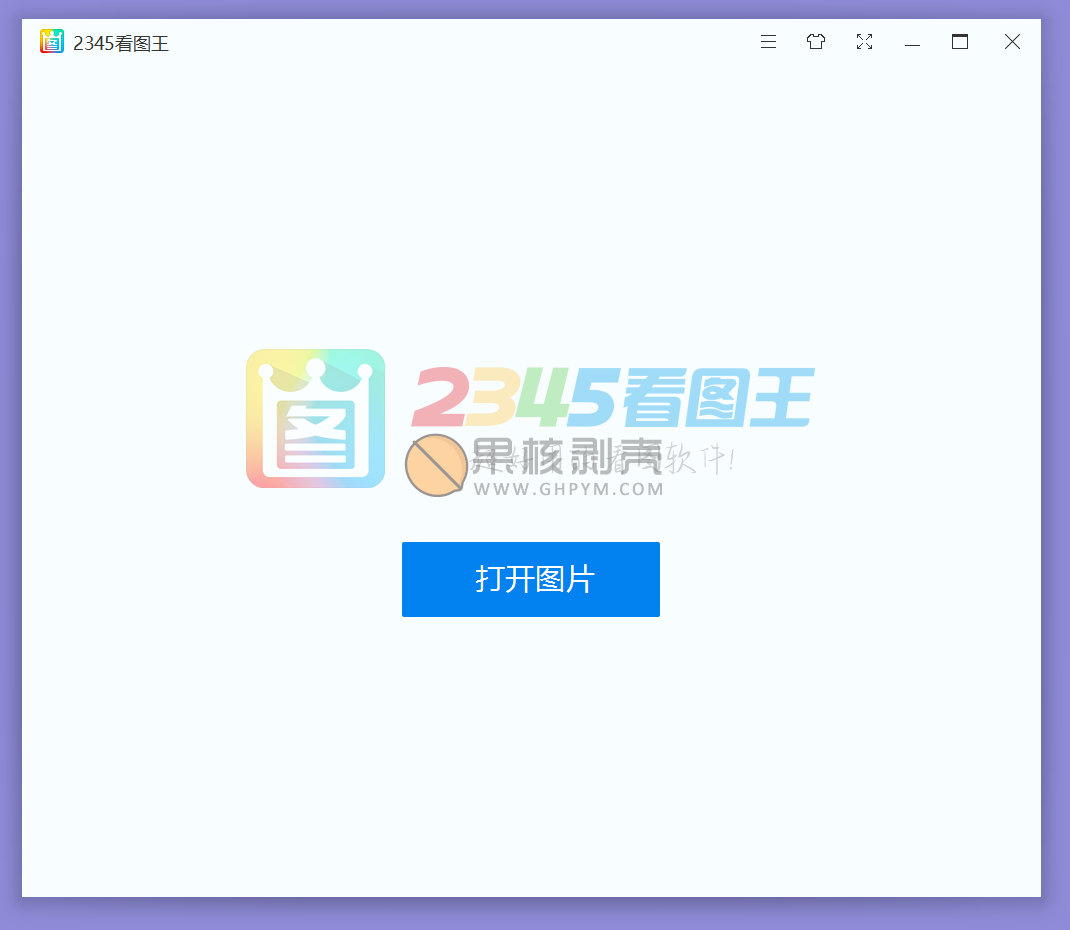Click the app logo in the title bar
1070x930 pixels.
(x=52, y=41)
